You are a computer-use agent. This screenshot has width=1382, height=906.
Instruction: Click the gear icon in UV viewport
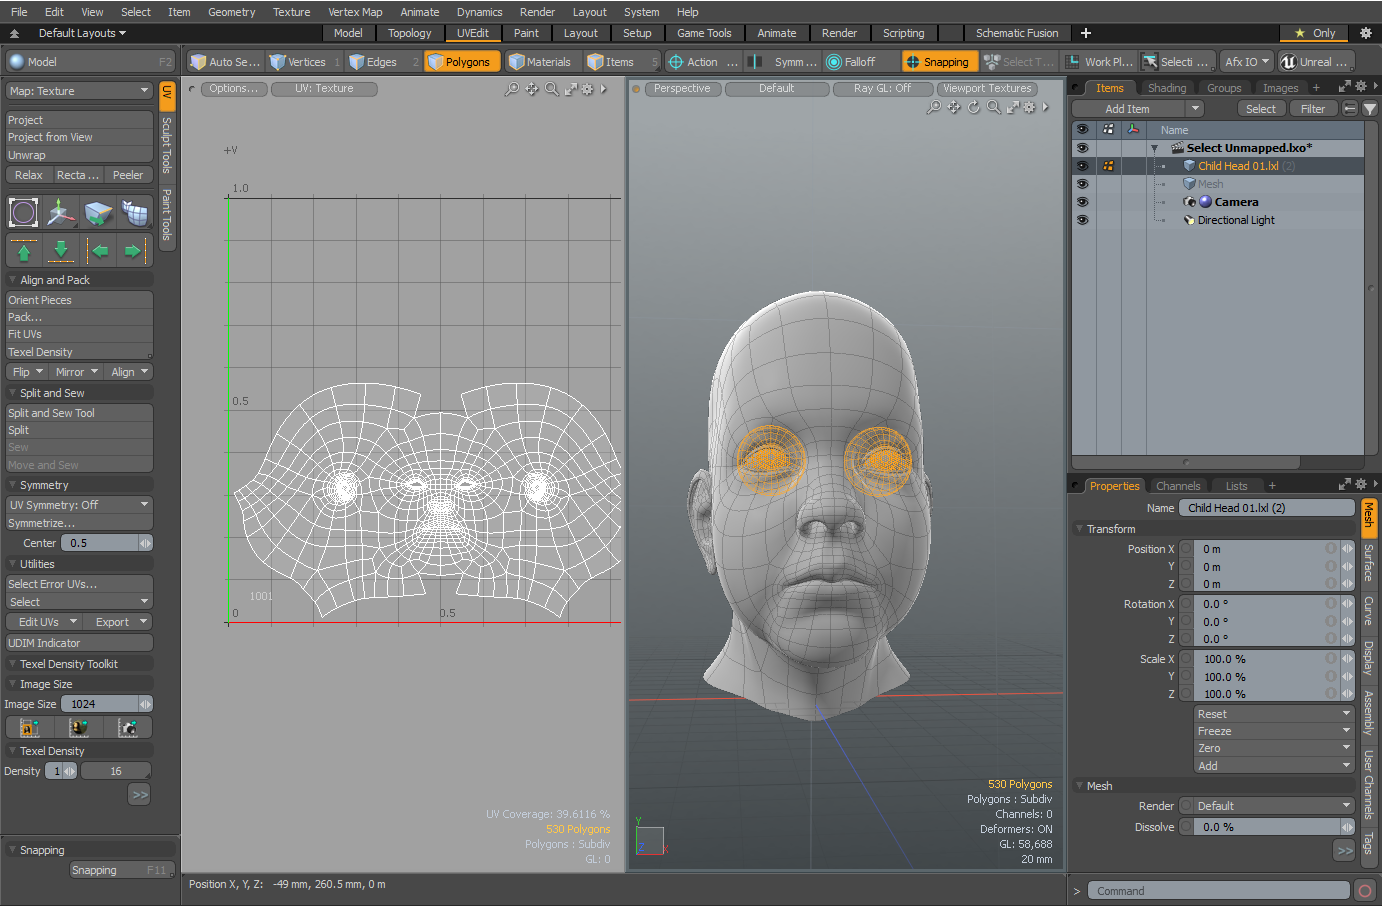pos(588,89)
